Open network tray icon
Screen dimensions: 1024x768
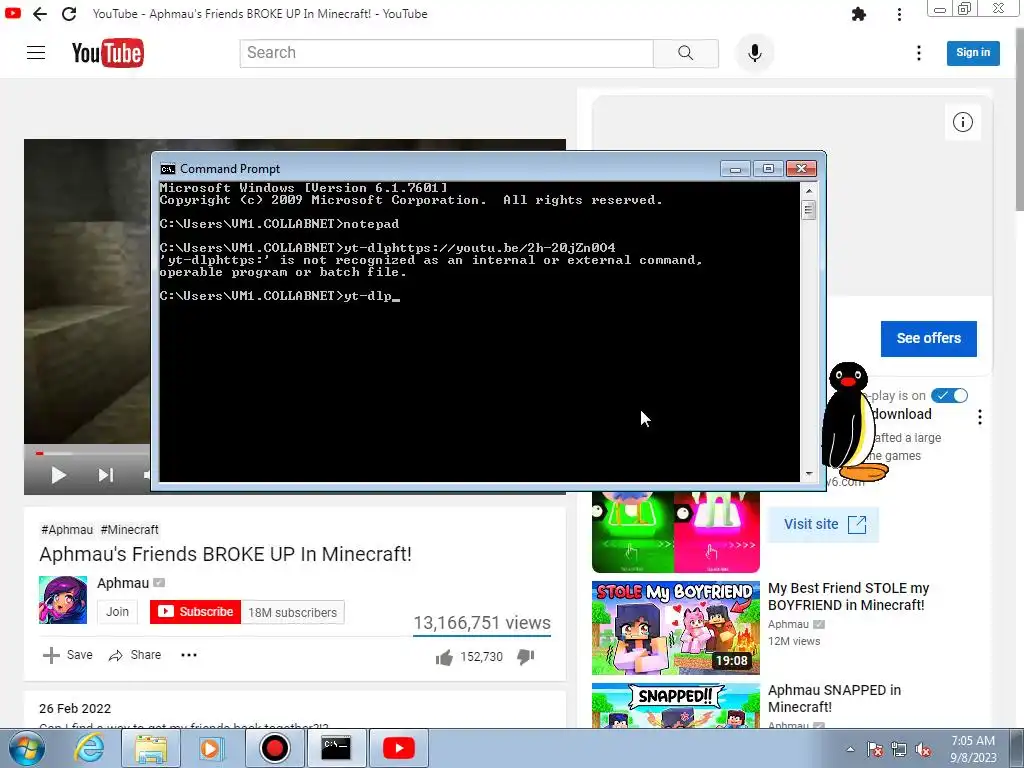[x=899, y=750]
